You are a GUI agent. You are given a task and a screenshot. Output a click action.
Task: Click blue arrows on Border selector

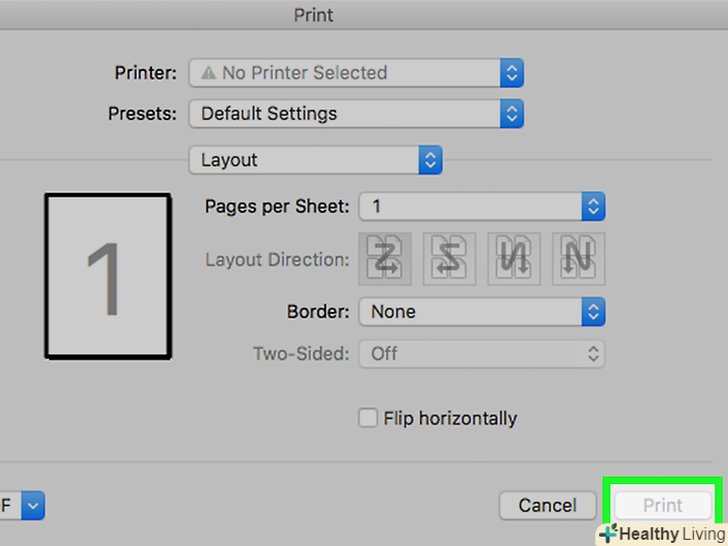pos(594,312)
